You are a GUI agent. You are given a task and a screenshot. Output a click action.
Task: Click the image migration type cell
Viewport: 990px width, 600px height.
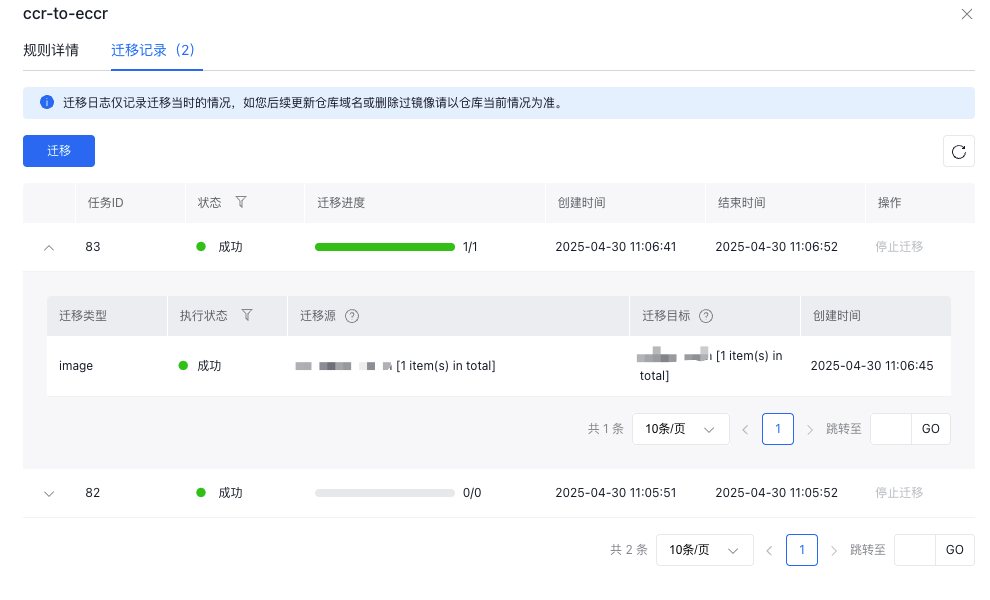[76, 366]
